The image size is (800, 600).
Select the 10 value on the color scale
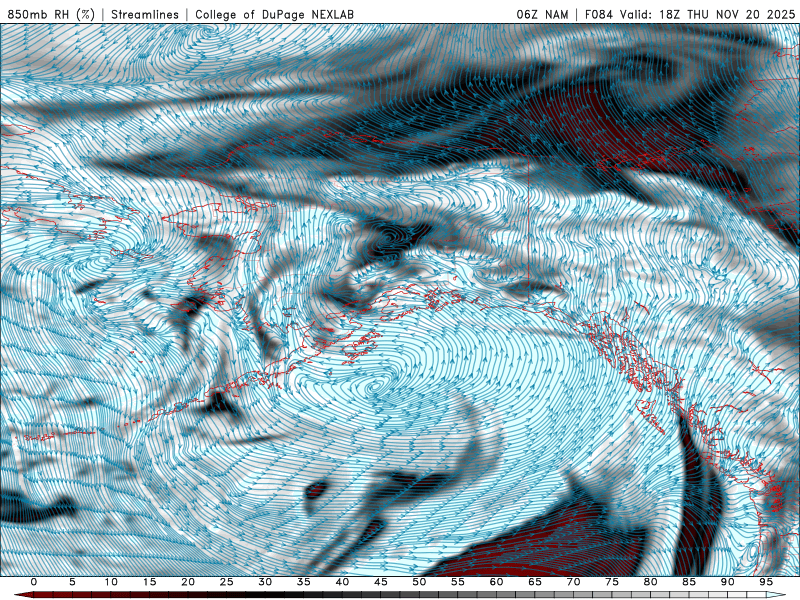pos(111,582)
